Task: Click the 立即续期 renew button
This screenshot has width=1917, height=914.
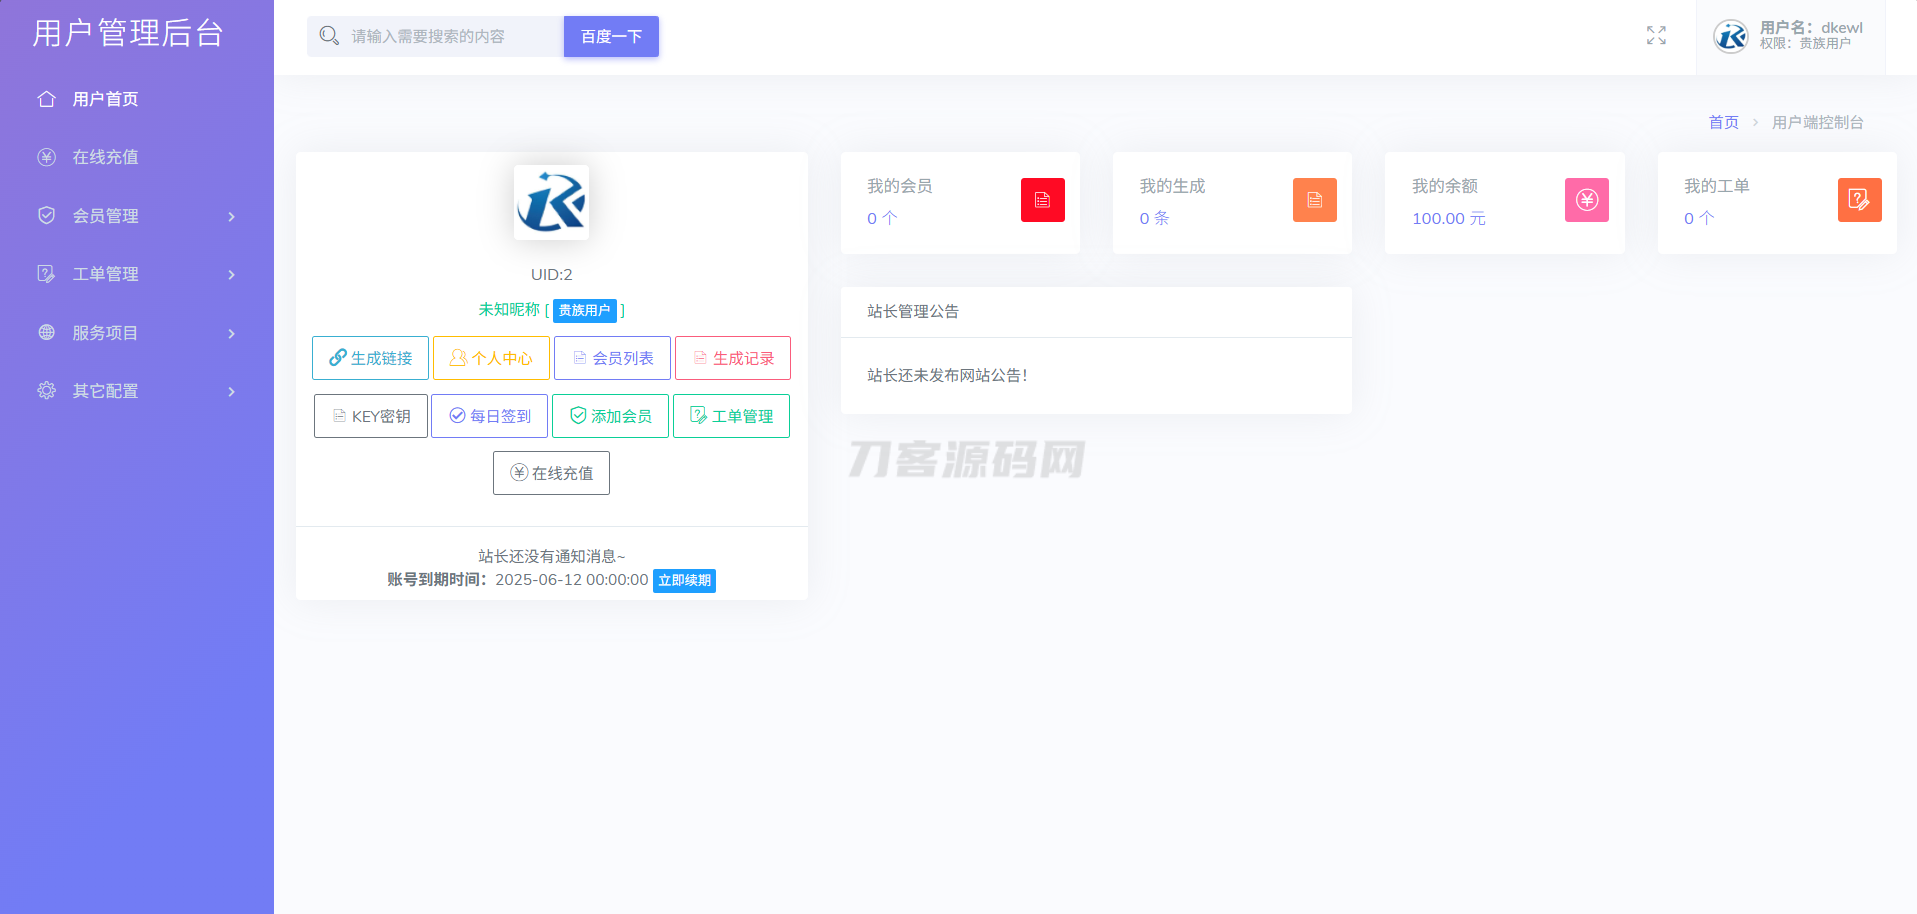Action: (x=684, y=581)
